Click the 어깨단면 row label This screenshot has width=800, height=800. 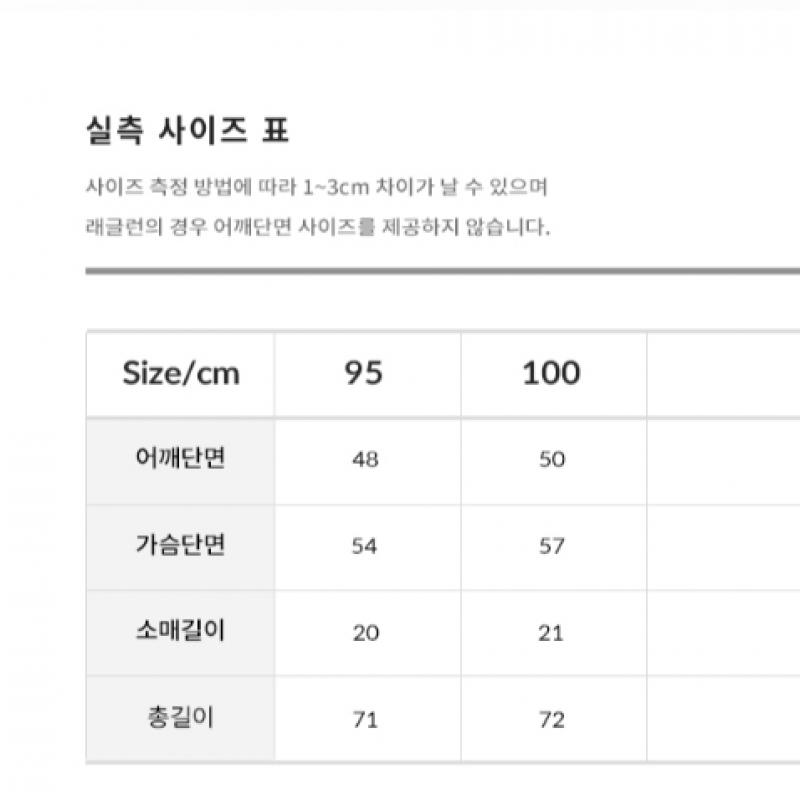pyautogui.click(x=181, y=459)
